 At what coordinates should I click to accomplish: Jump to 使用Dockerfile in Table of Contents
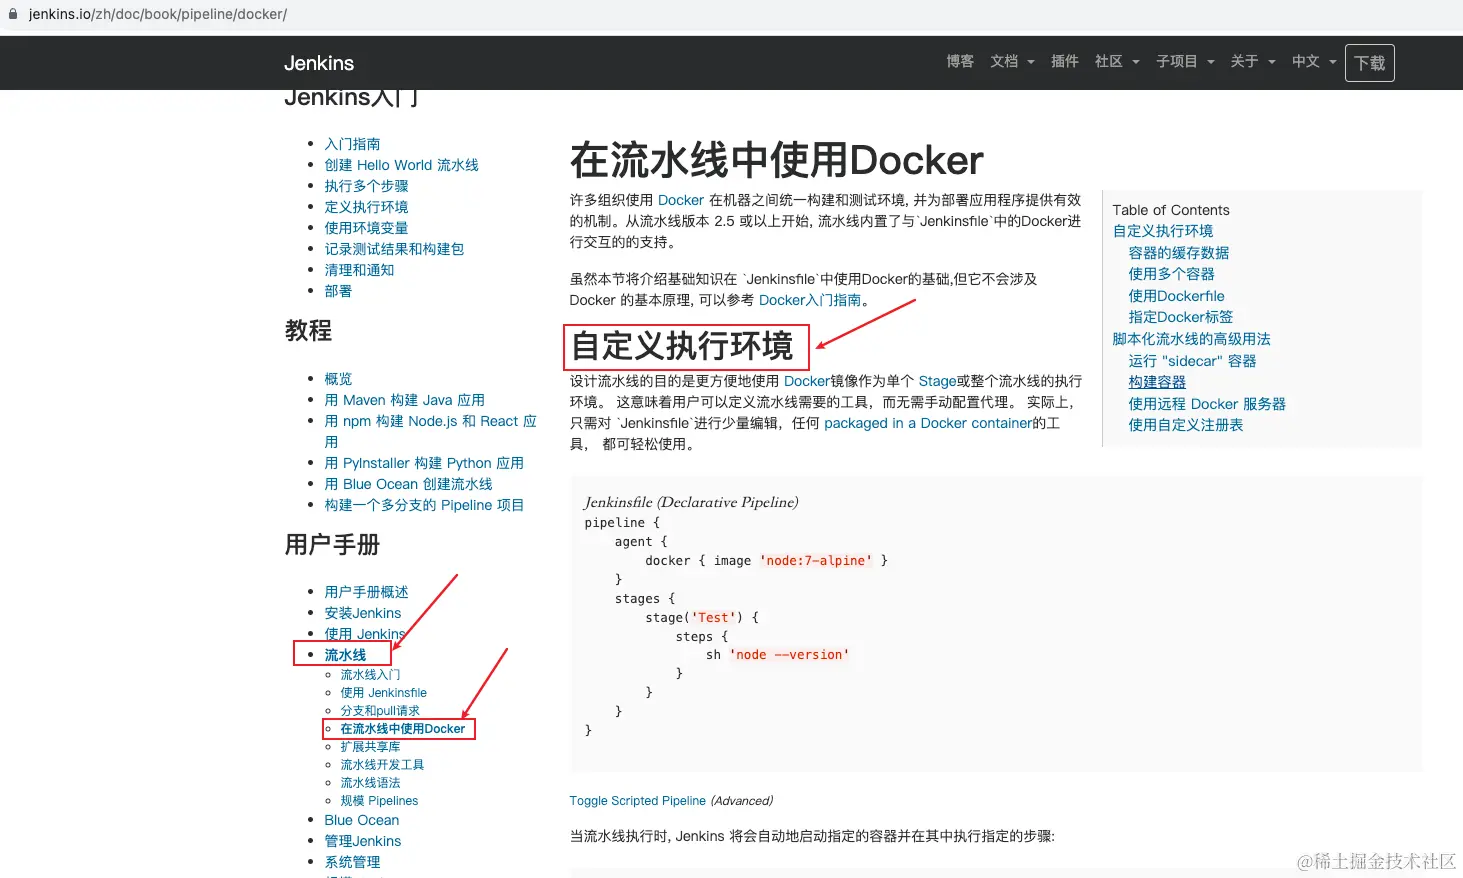(x=1176, y=296)
